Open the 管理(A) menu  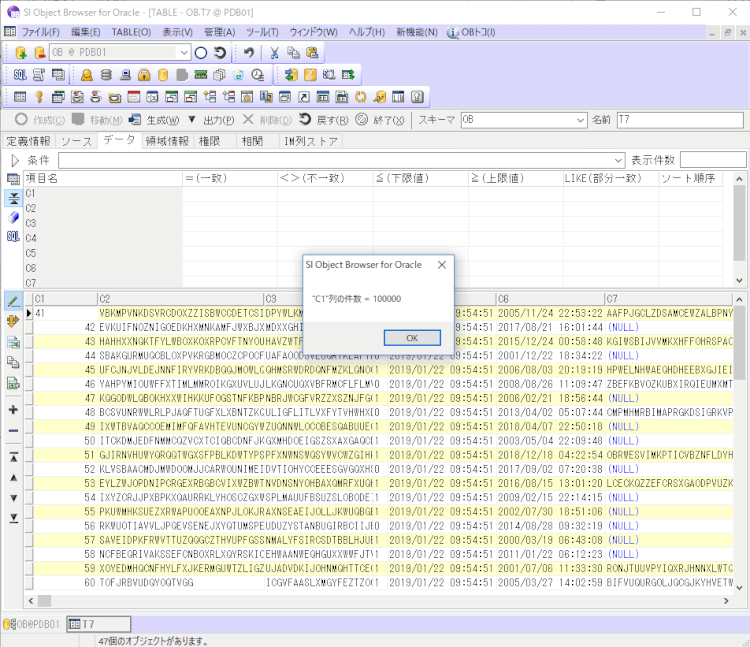[219, 32]
